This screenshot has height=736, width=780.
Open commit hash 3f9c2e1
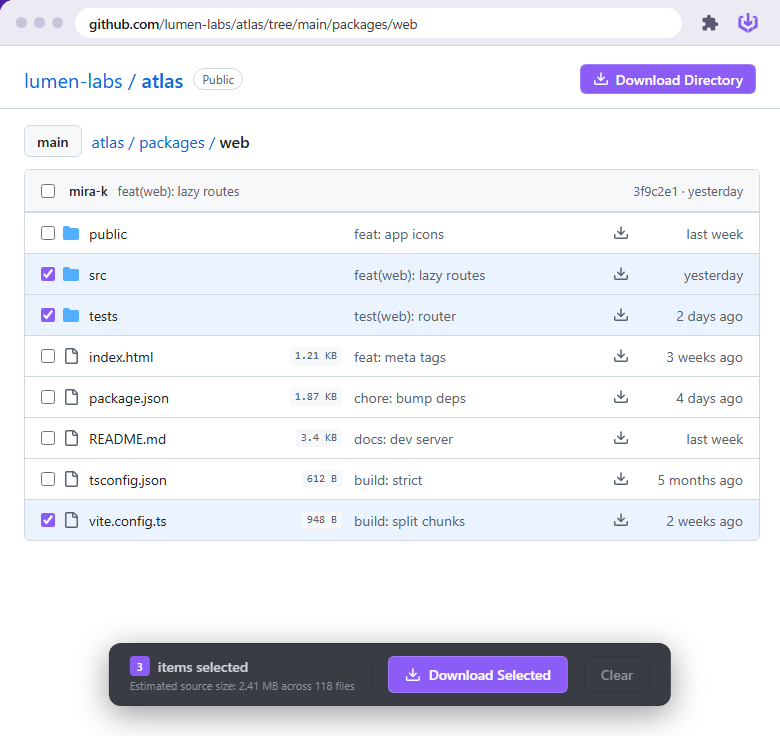pyautogui.click(x=655, y=191)
